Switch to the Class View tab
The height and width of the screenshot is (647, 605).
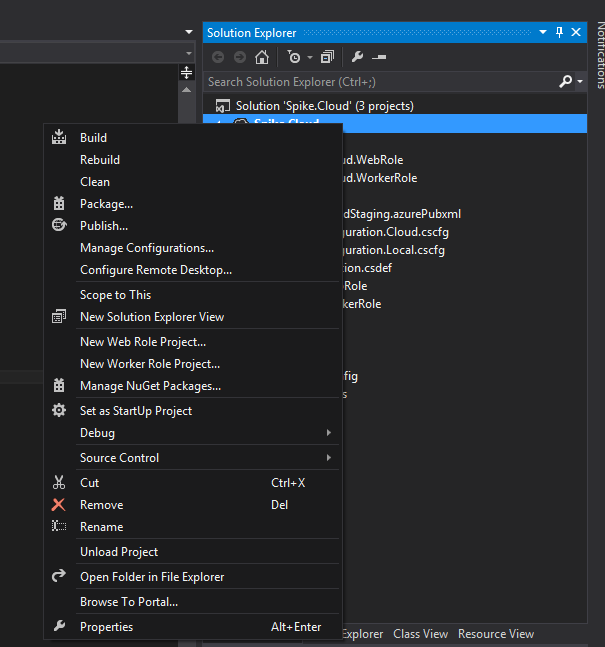pos(420,634)
